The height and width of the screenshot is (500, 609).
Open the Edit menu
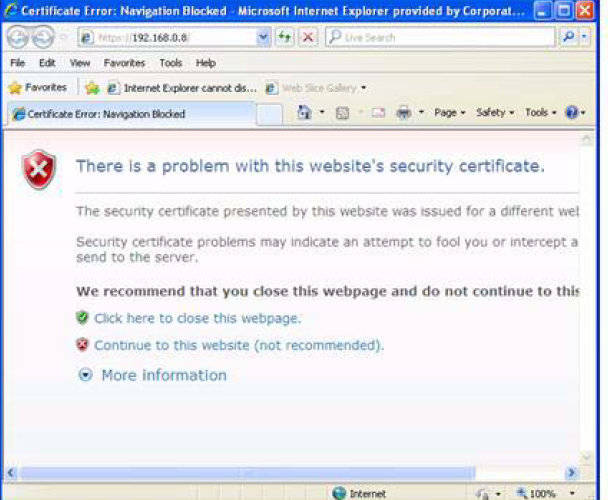(x=47, y=63)
